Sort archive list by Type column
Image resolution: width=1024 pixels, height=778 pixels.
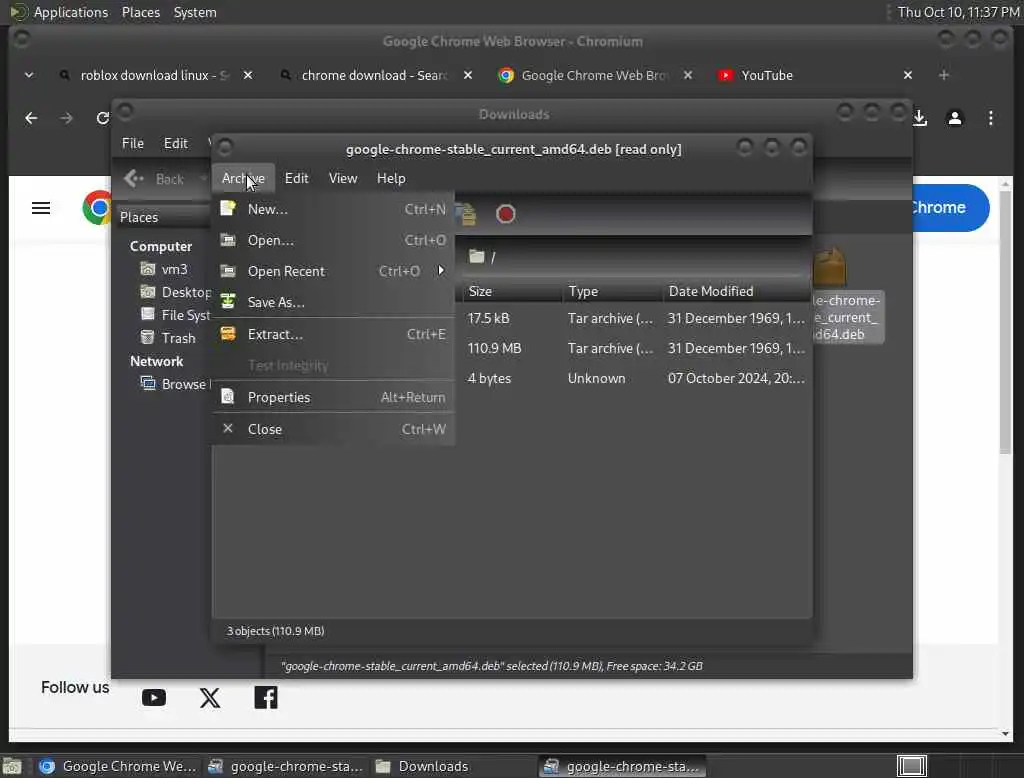[x=613, y=291]
